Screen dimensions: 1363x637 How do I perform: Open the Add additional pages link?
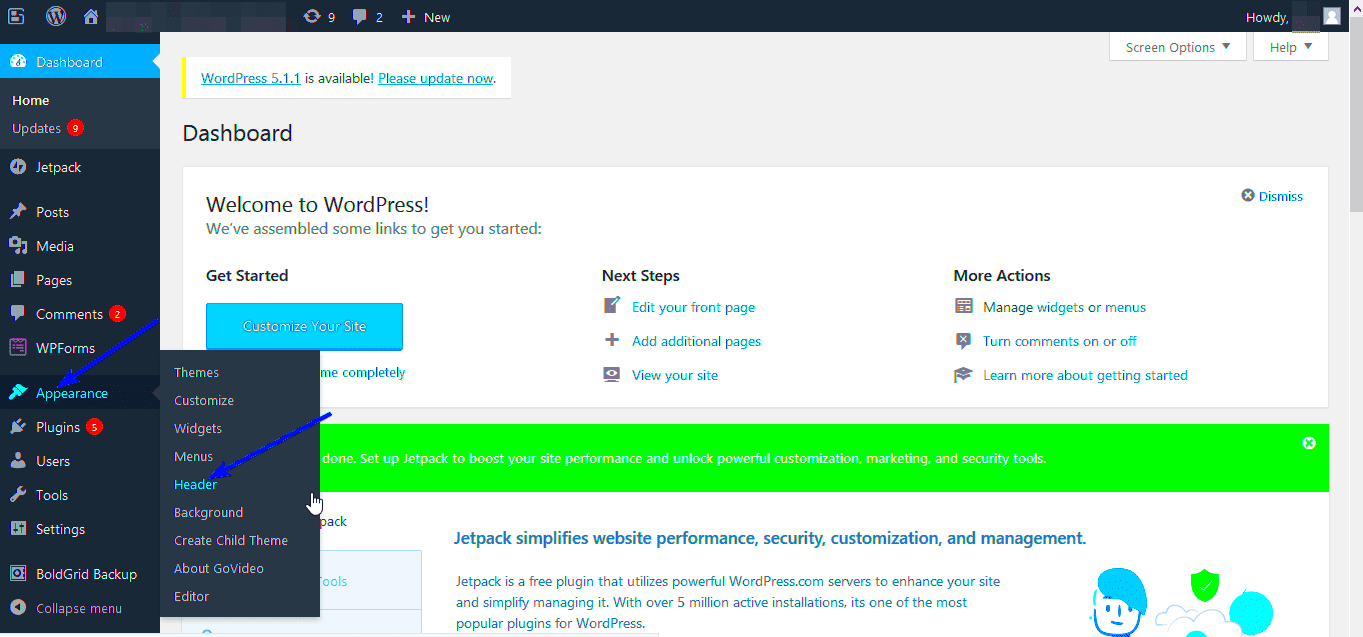coord(696,341)
